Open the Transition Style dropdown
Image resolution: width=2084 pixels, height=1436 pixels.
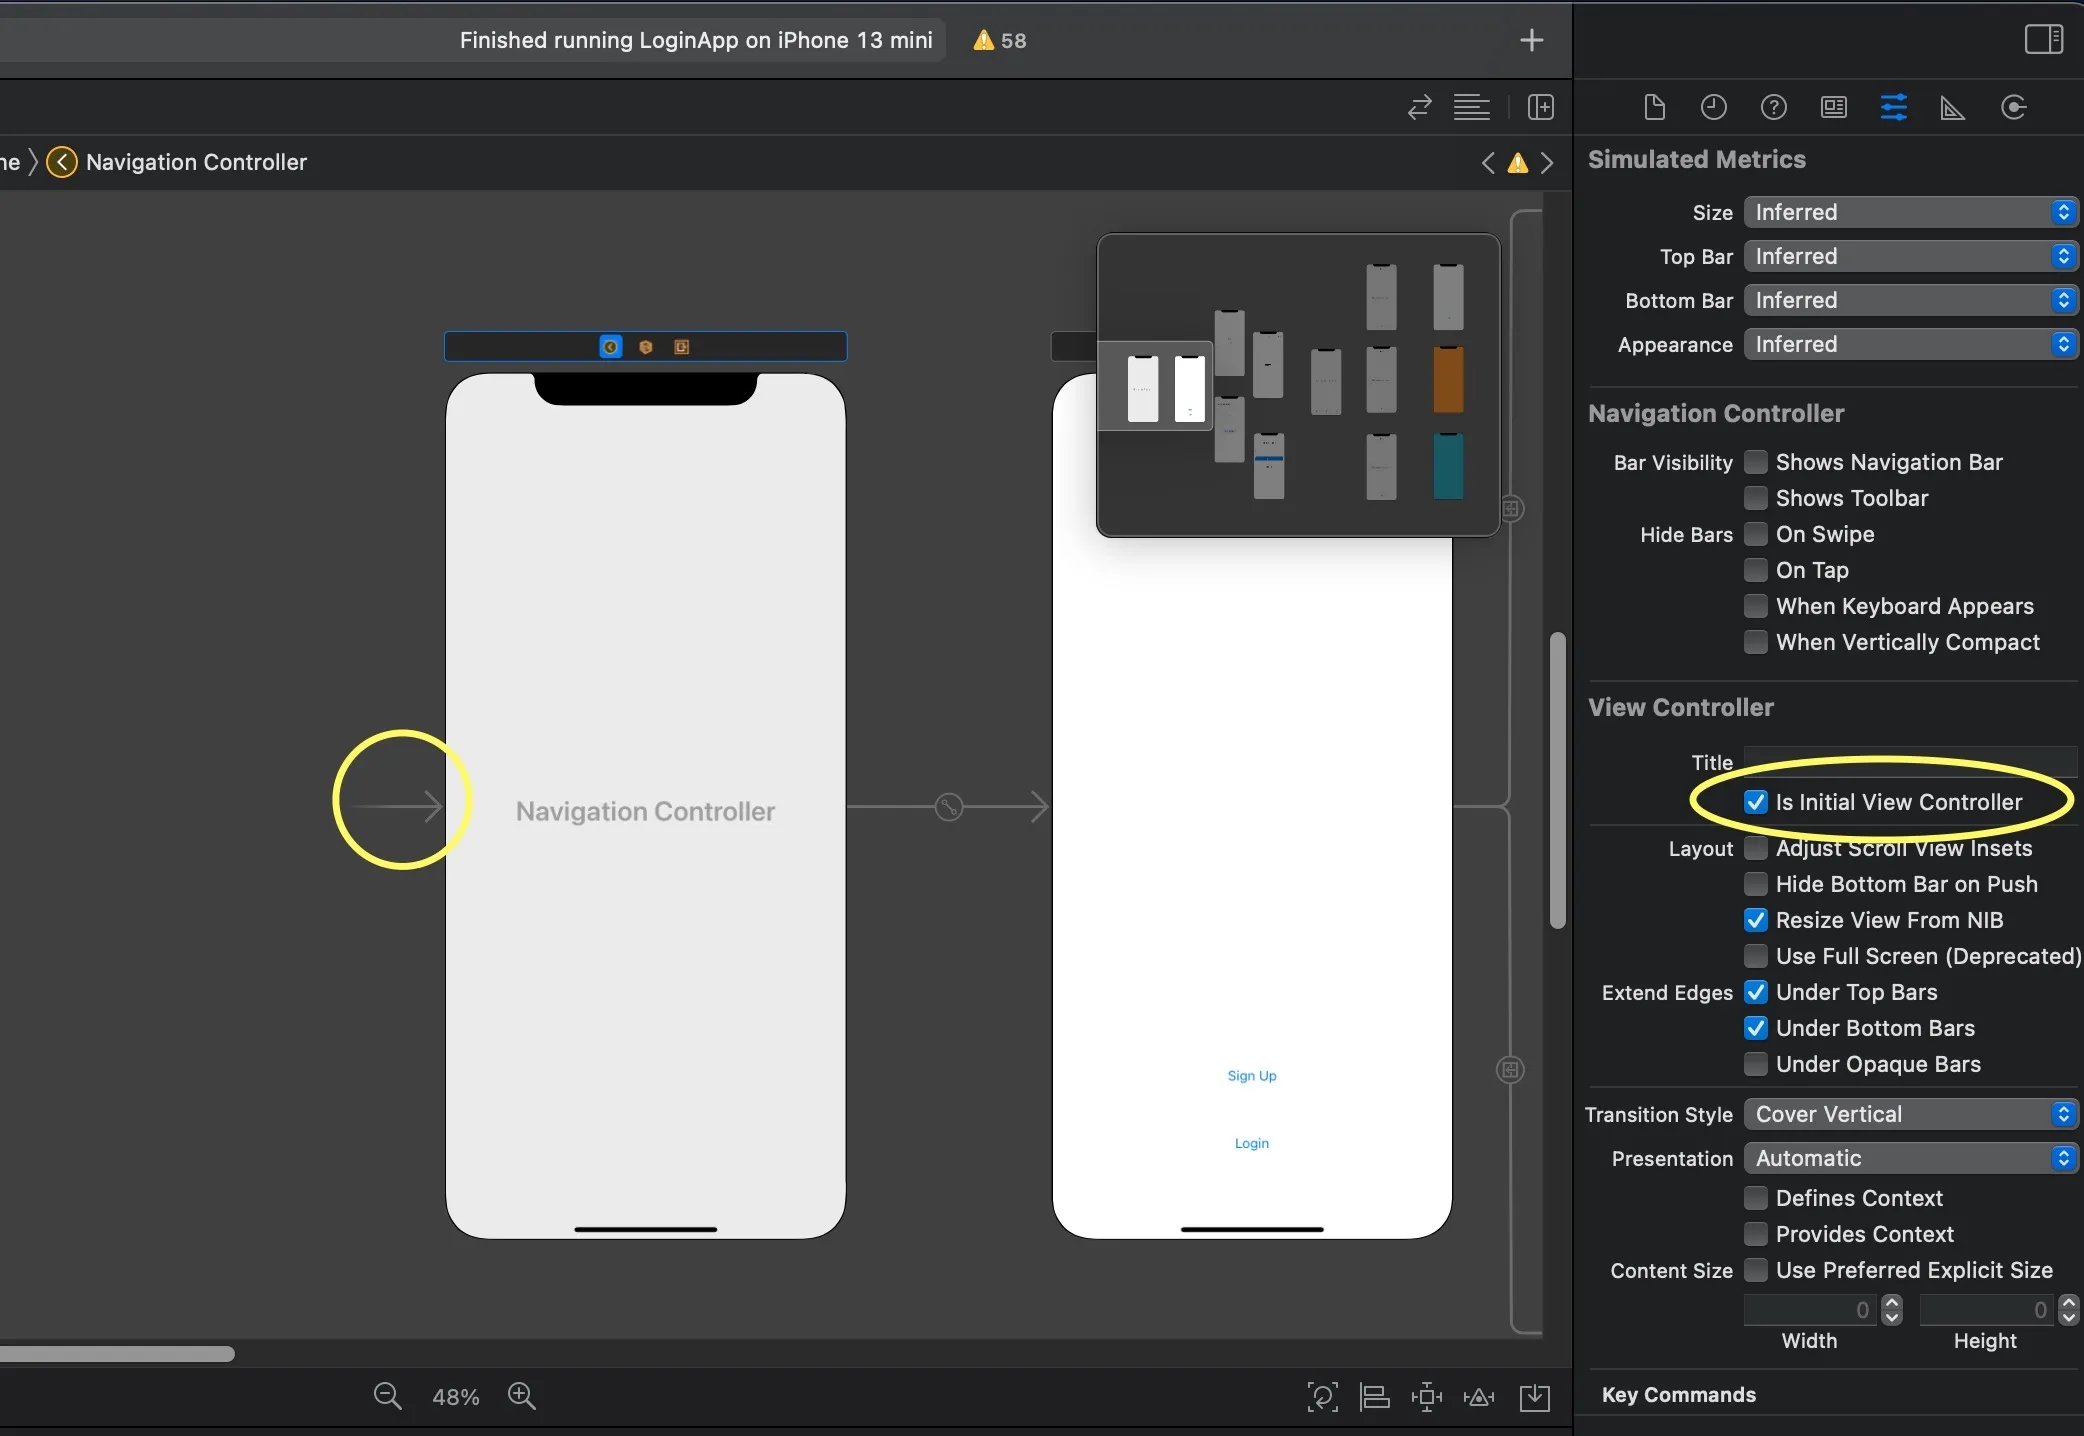1910,1114
